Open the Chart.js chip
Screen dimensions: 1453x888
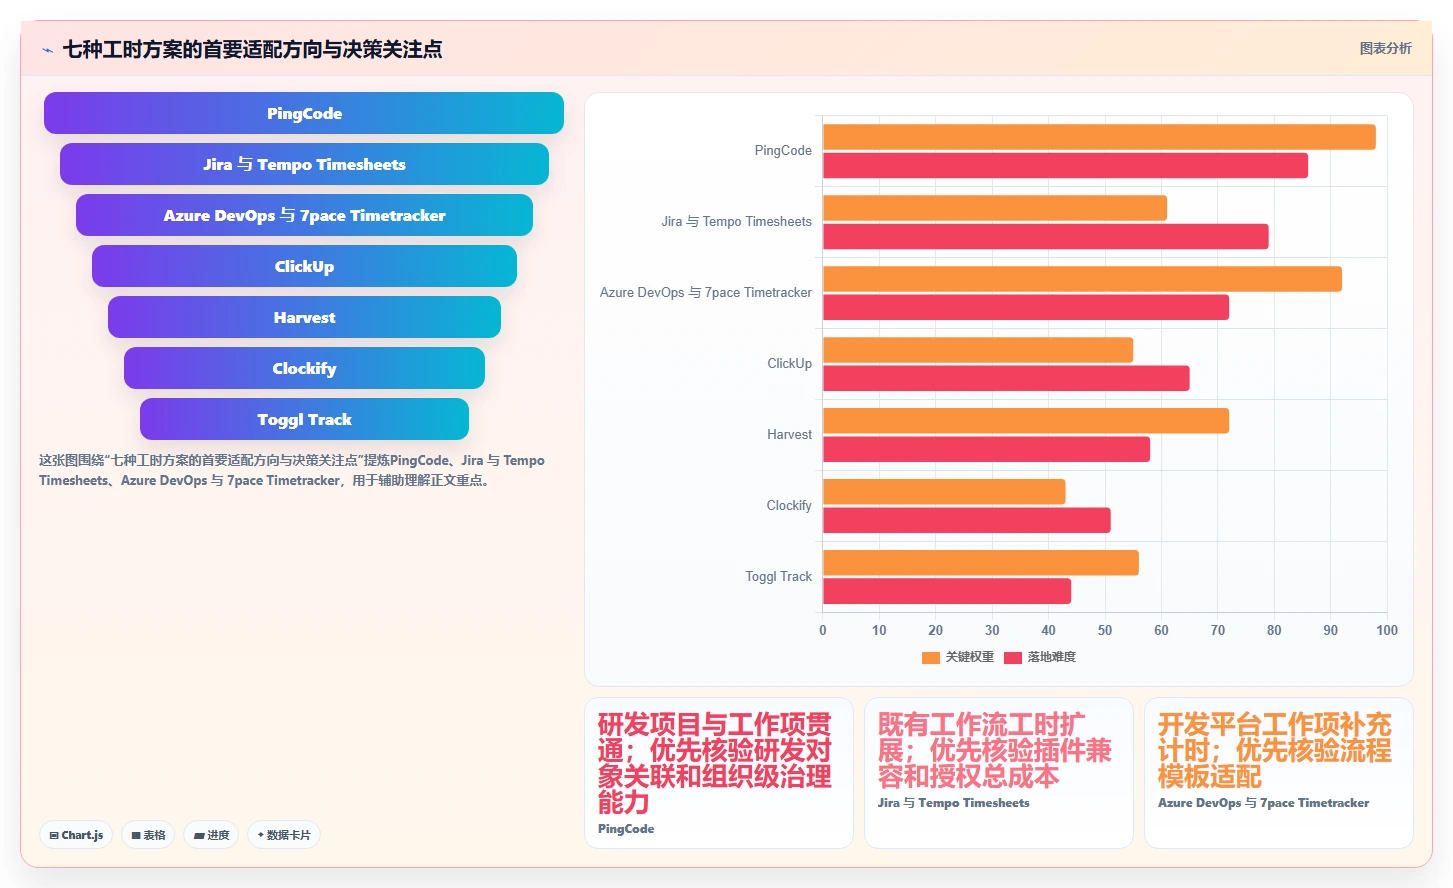pyautogui.click(x=76, y=835)
